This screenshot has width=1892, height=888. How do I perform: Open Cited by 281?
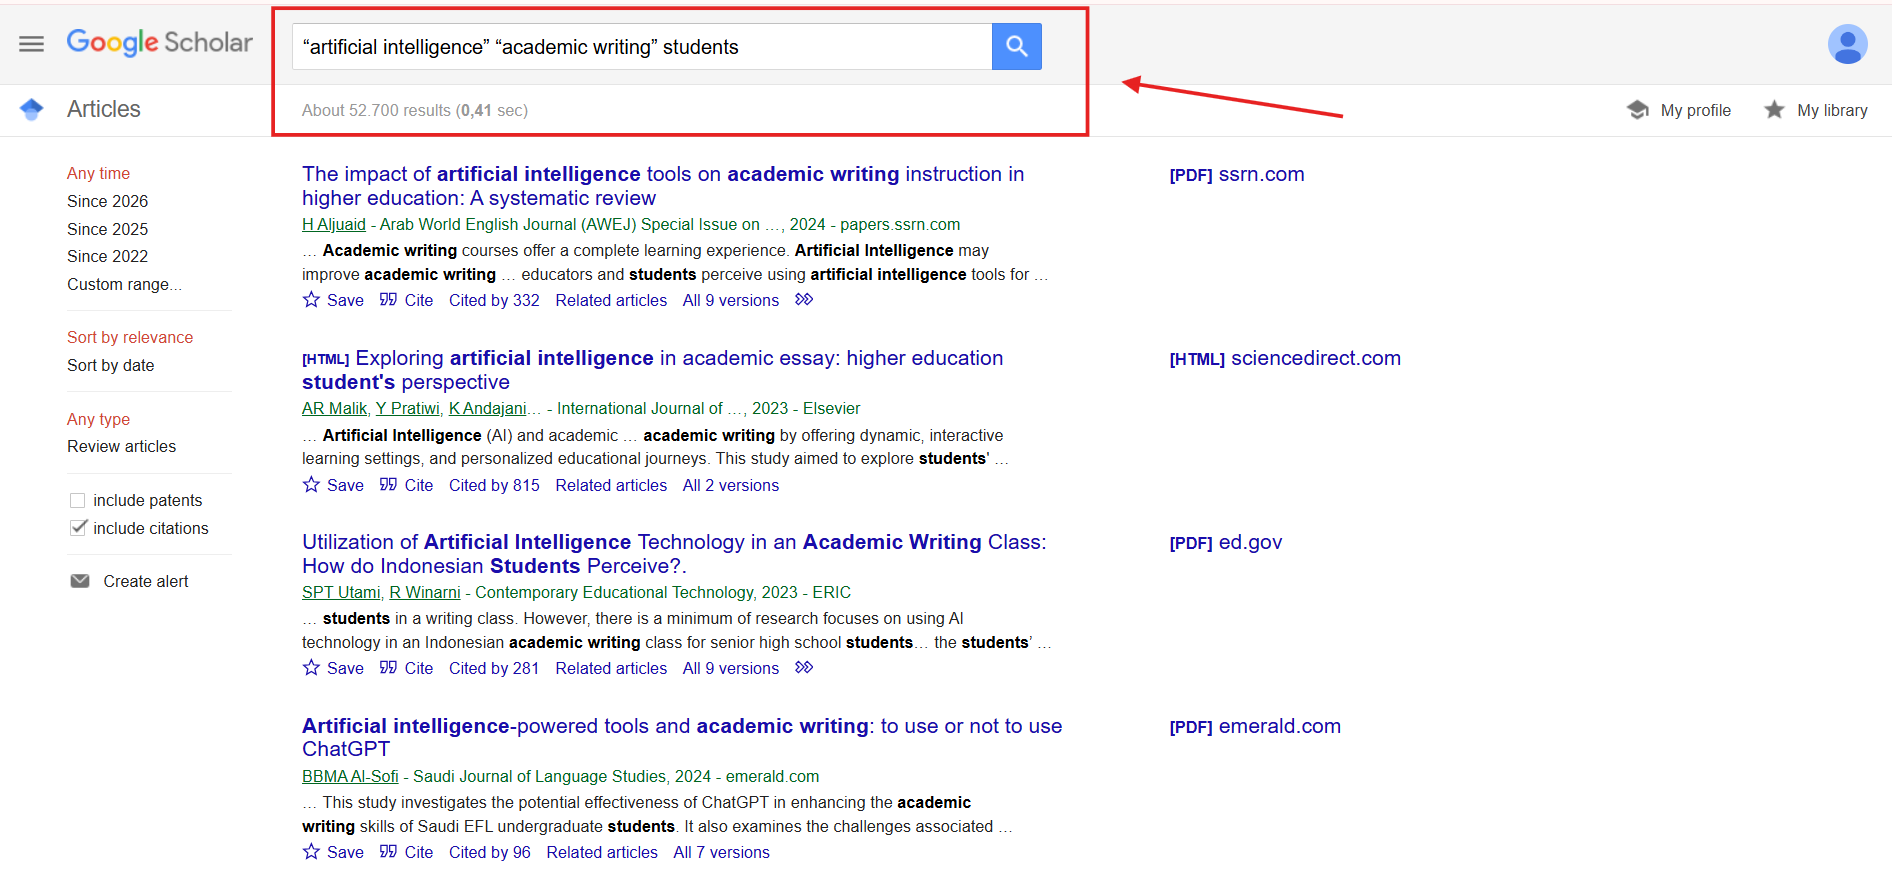(x=494, y=668)
